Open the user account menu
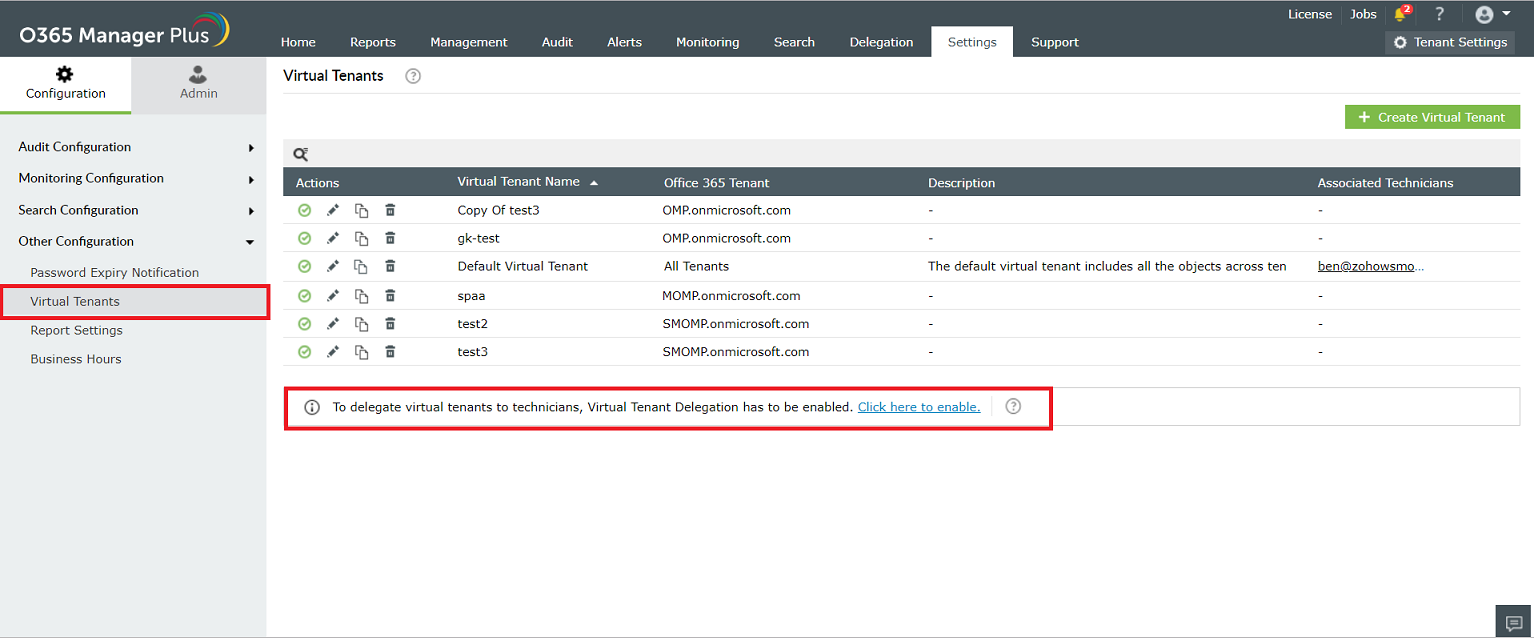1534x641 pixels. pyautogui.click(x=1493, y=14)
